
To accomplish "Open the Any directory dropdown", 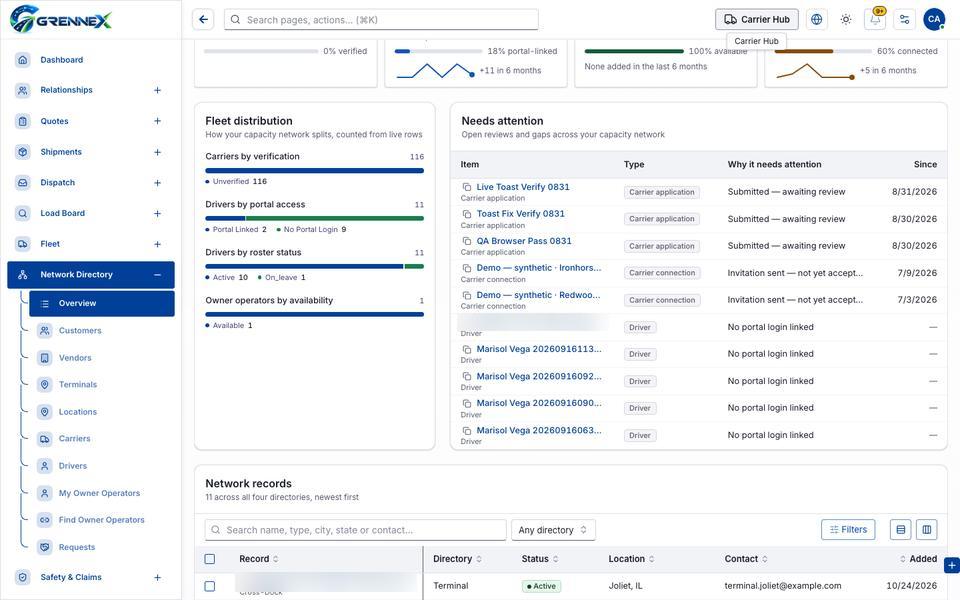I will point(553,530).
